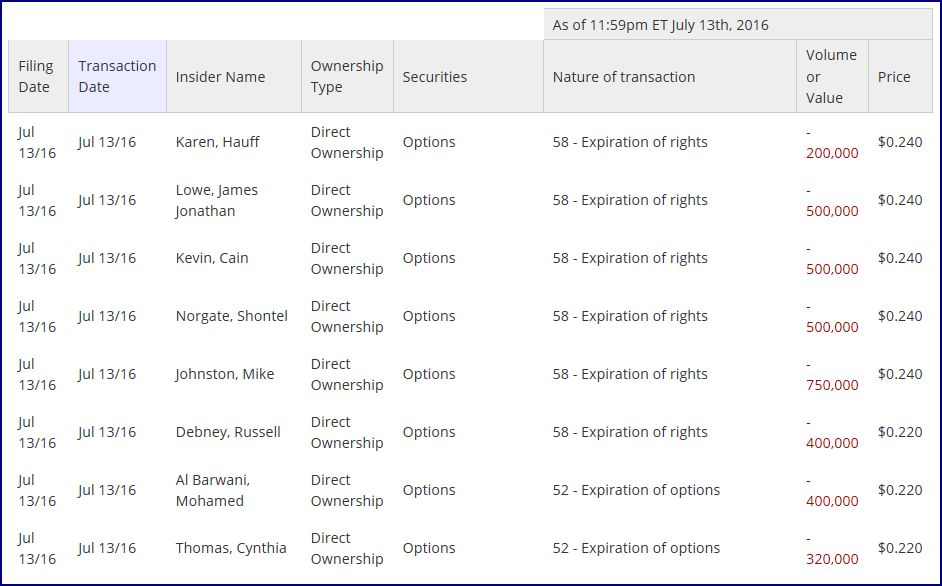Click insider name Debney, Russell

[x=228, y=432]
